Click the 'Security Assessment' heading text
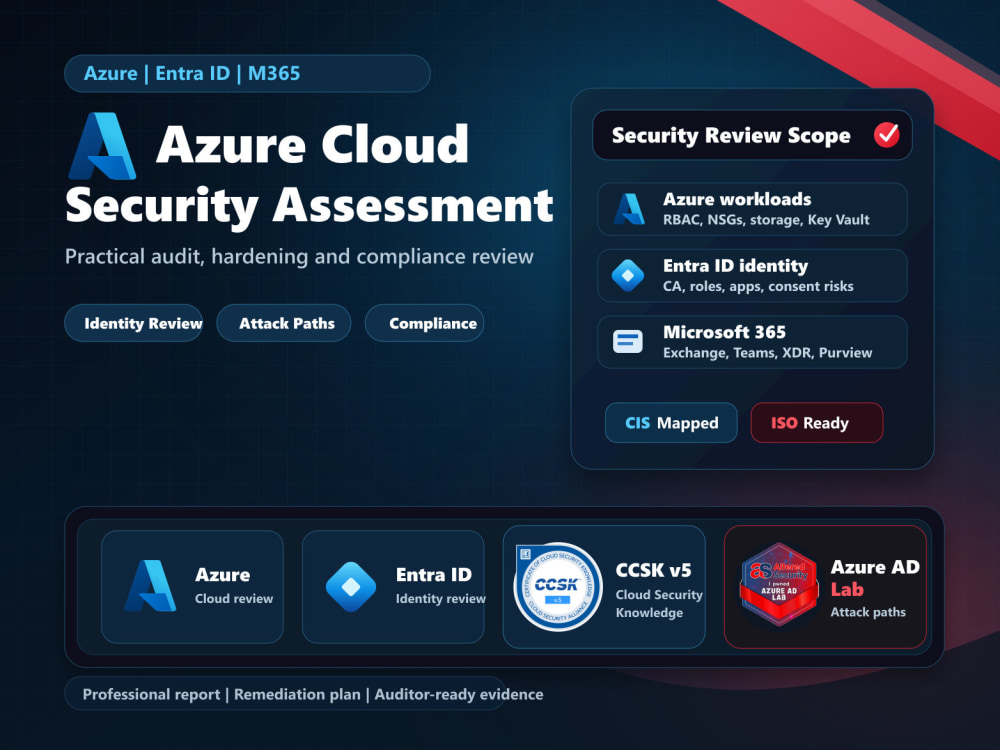Screen dimensions: 1000x750 point(309,206)
